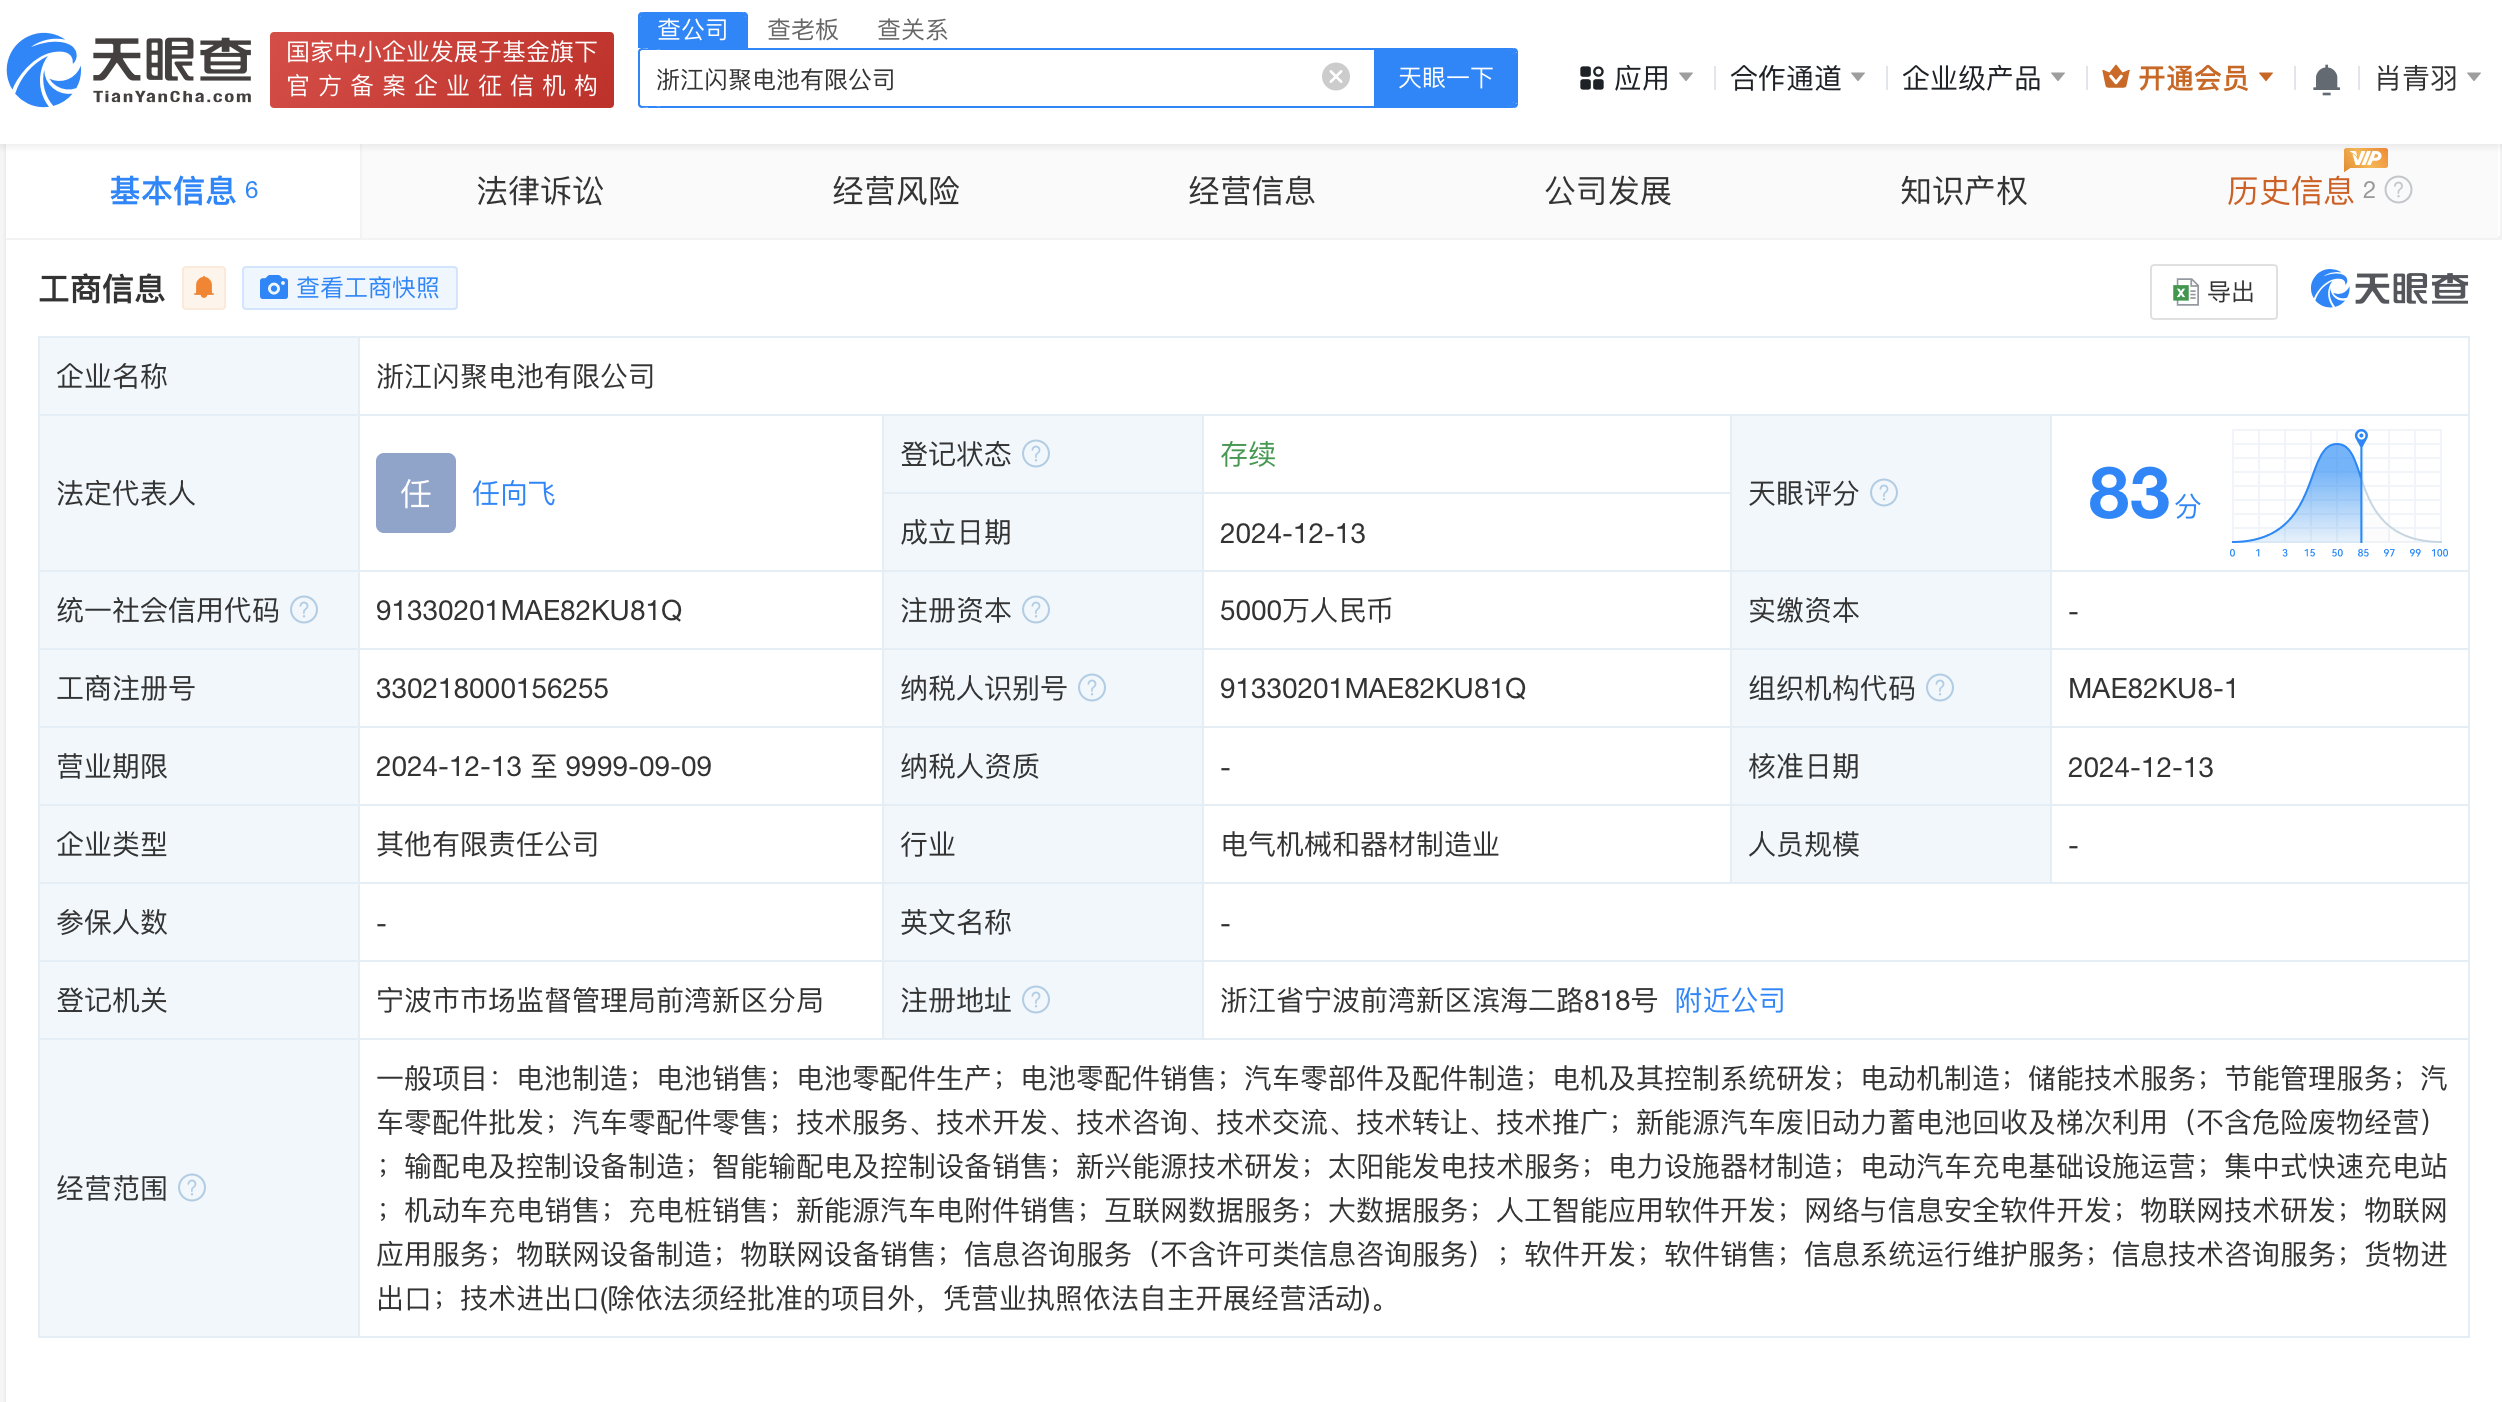Click the company name search input field
The height and width of the screenshot is (1402, 2502).
(980, 79)
